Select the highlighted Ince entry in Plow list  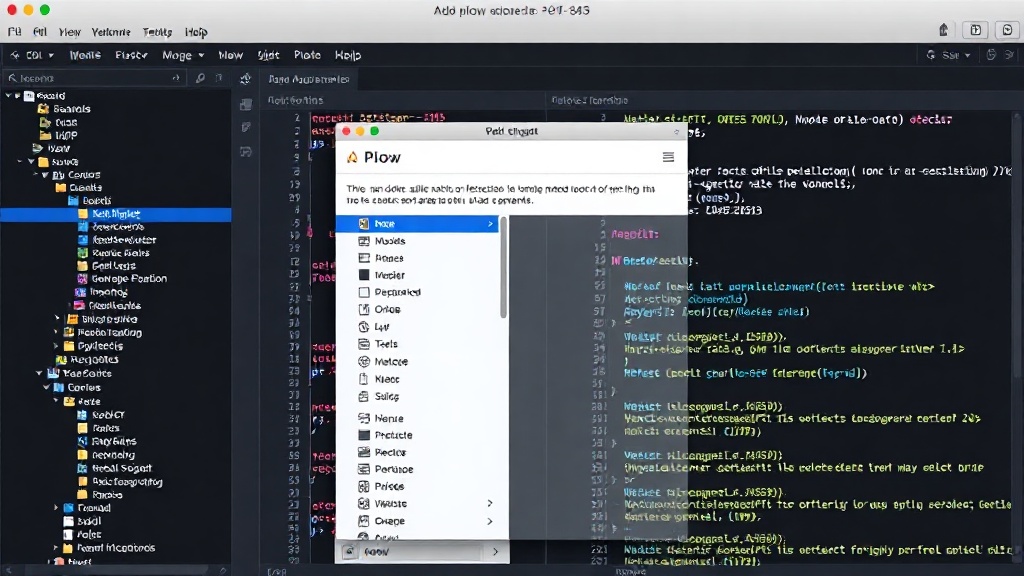[417, 223]
